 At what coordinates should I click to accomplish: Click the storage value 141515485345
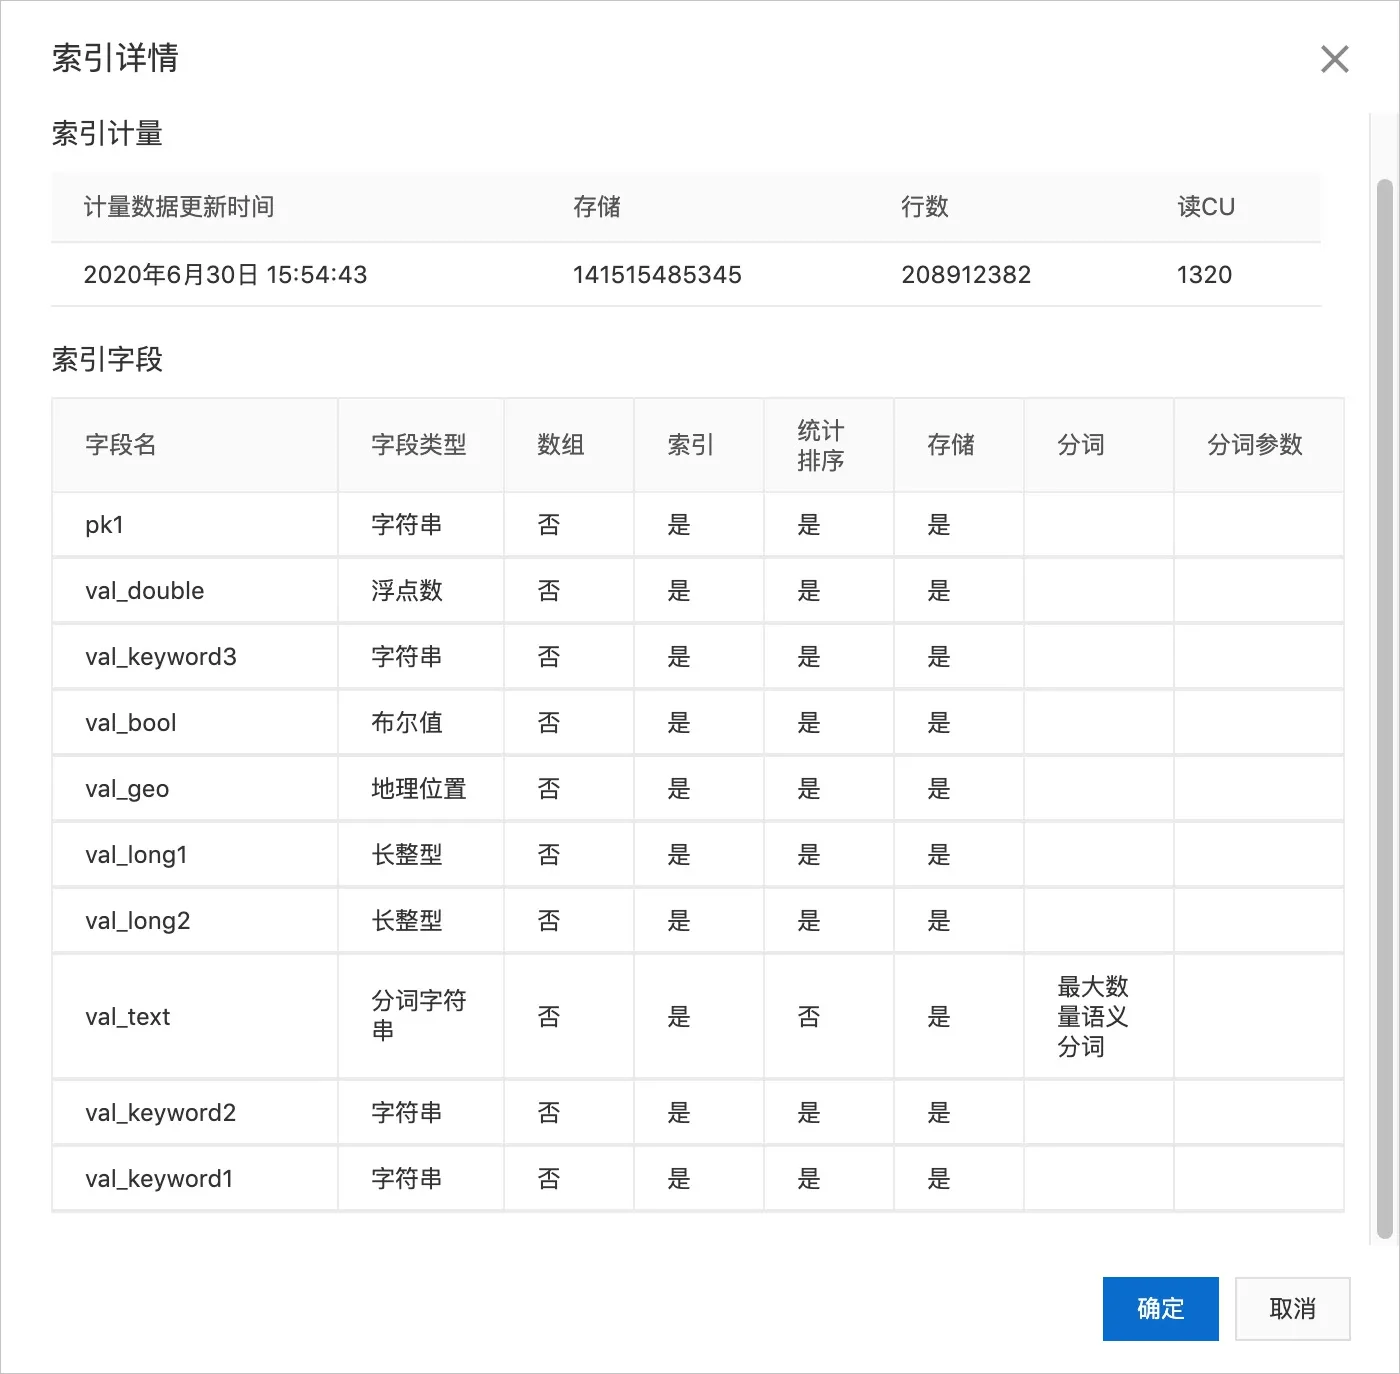pos(657,275)
